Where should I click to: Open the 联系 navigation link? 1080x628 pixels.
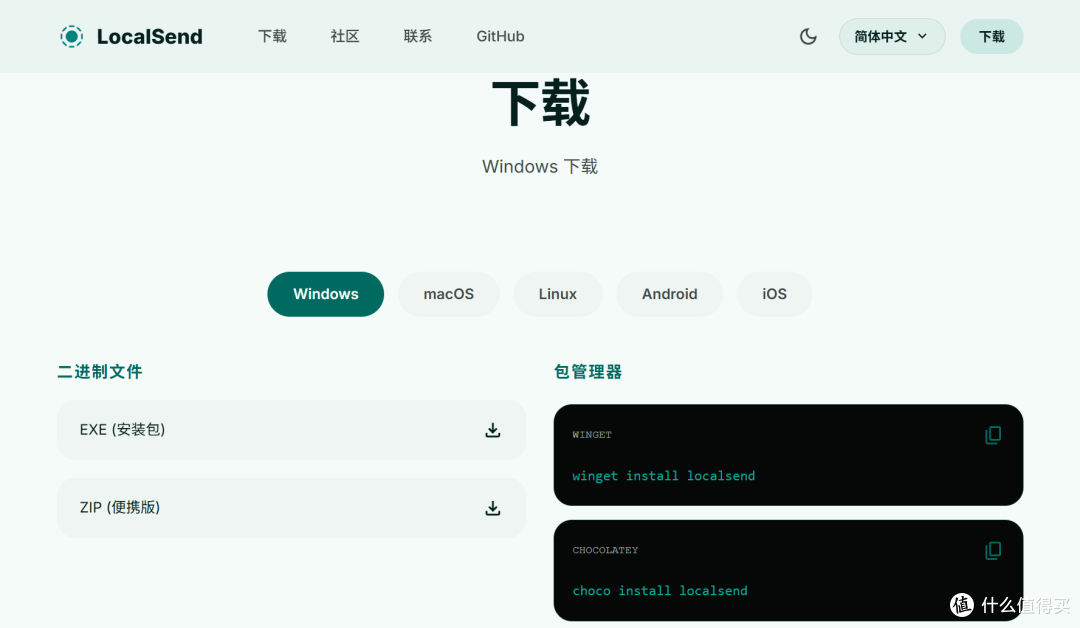point(418,36)
